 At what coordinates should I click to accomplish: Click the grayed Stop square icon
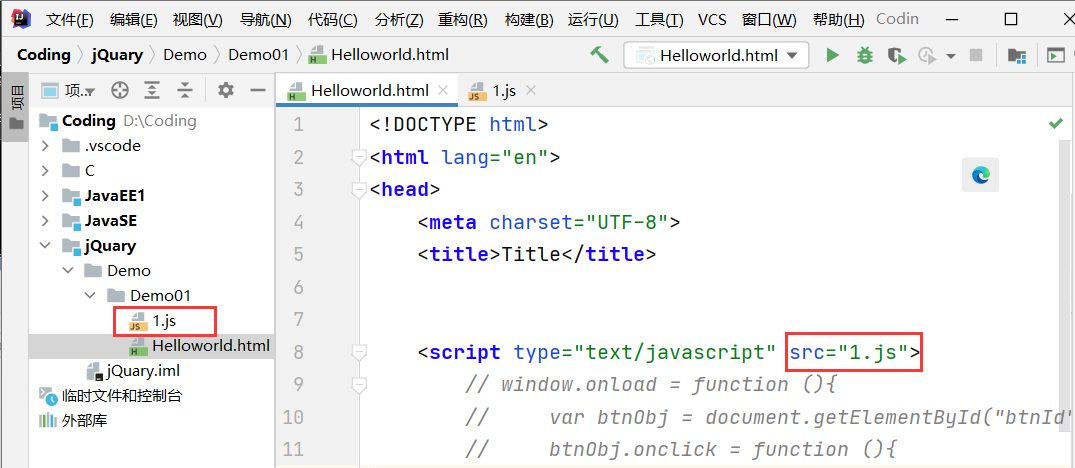click(976, 56)
